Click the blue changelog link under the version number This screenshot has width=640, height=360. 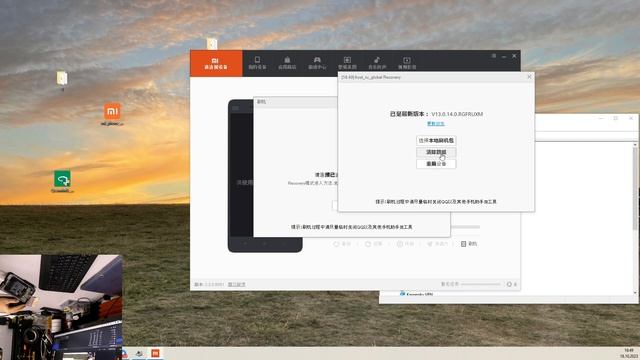tap(436, 124)
